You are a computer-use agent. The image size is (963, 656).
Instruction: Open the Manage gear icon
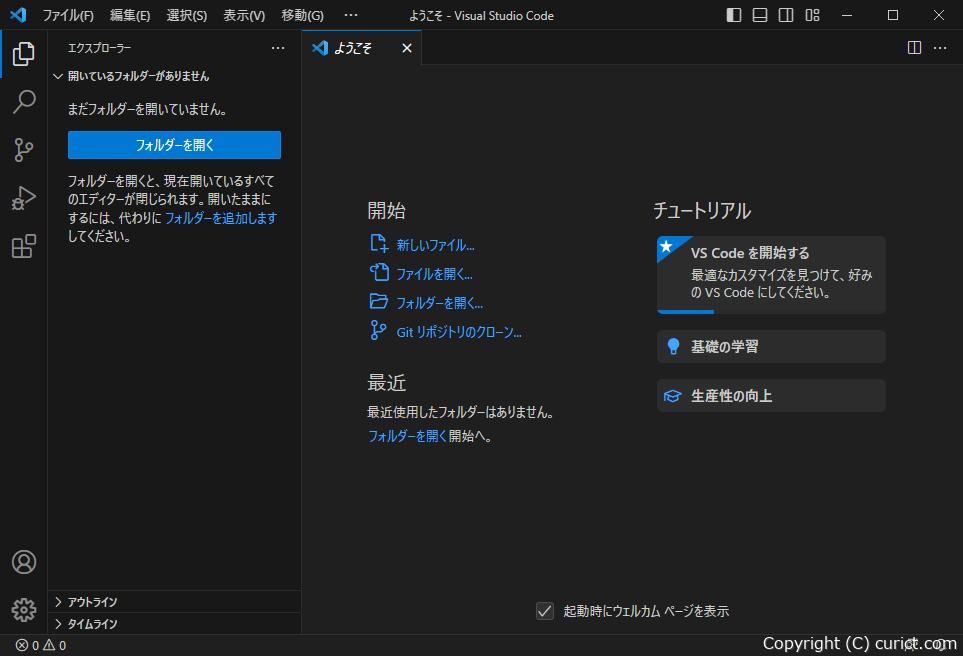click(x=23, y=610)
